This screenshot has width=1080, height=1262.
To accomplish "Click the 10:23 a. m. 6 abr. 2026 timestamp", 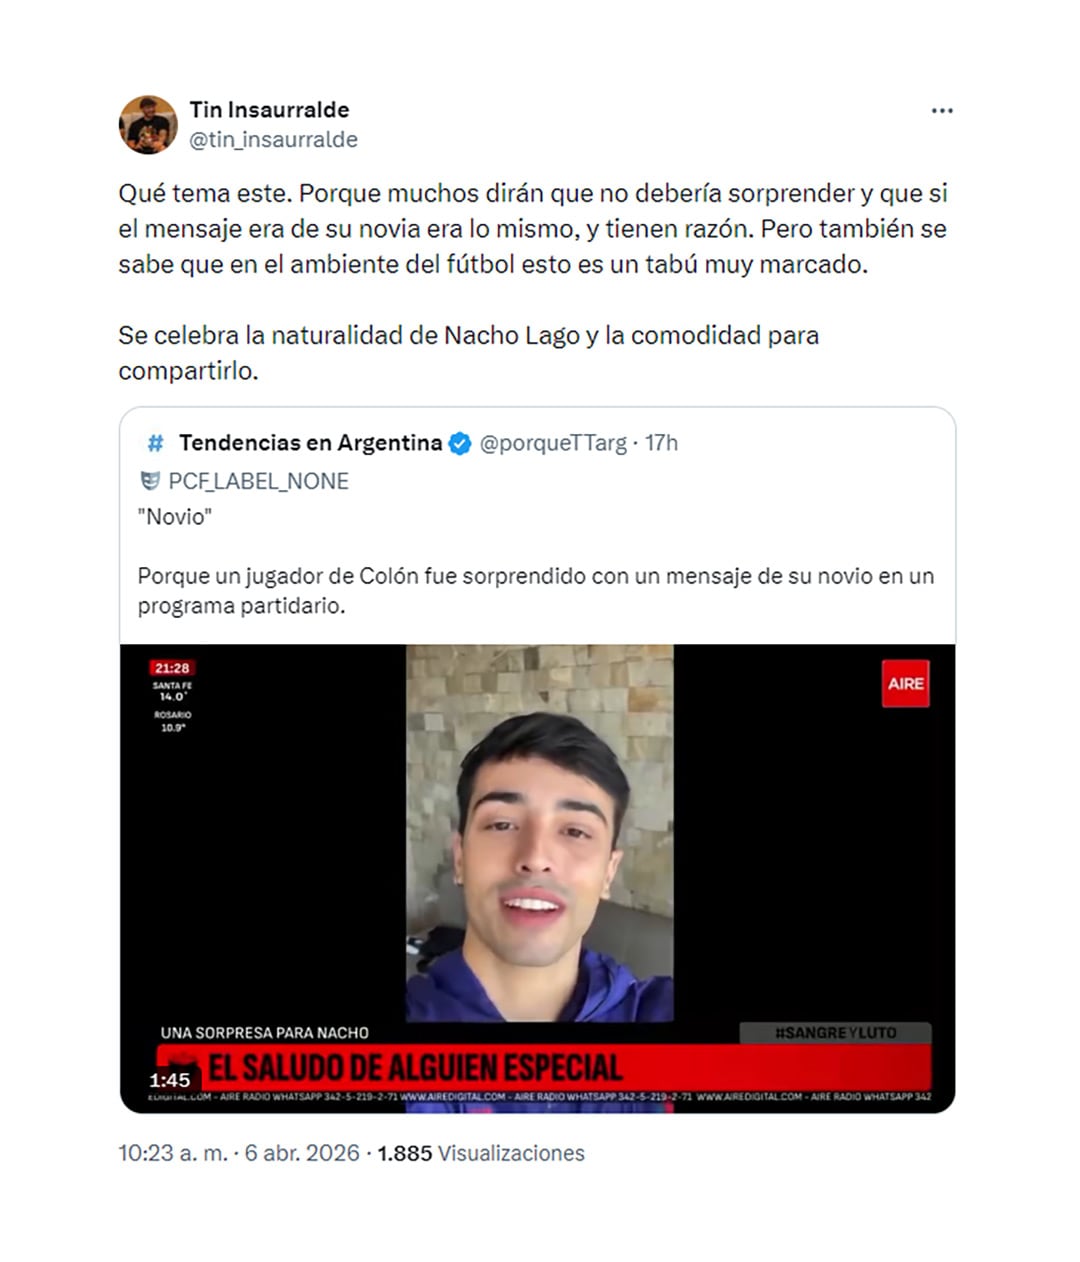I will [x=239, y=1153].
